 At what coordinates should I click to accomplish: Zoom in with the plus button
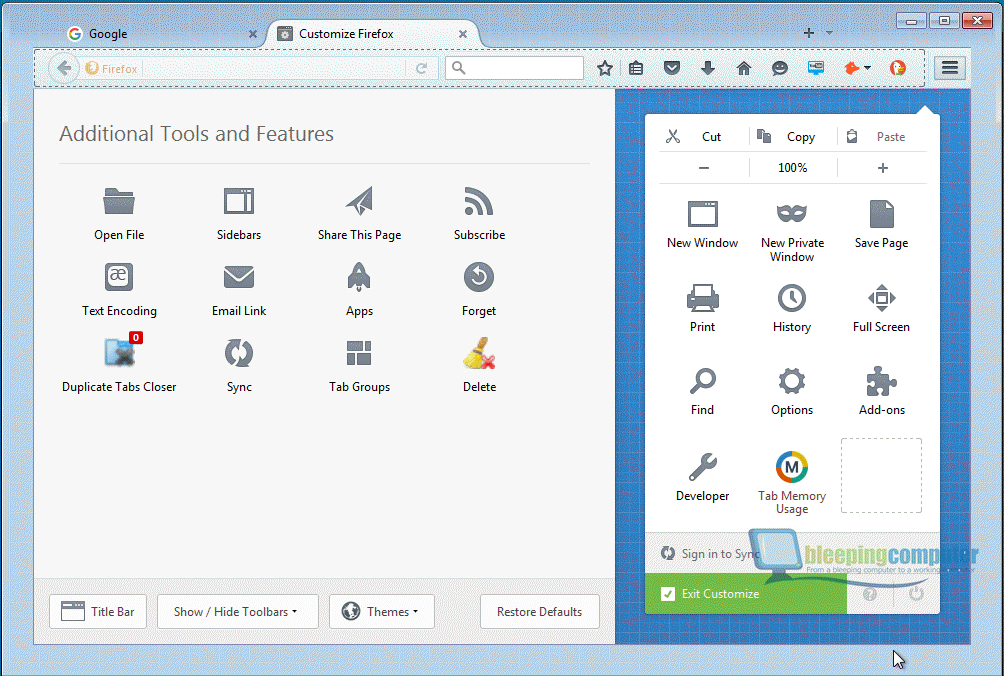pyautogui.click(x=882, y=168)
